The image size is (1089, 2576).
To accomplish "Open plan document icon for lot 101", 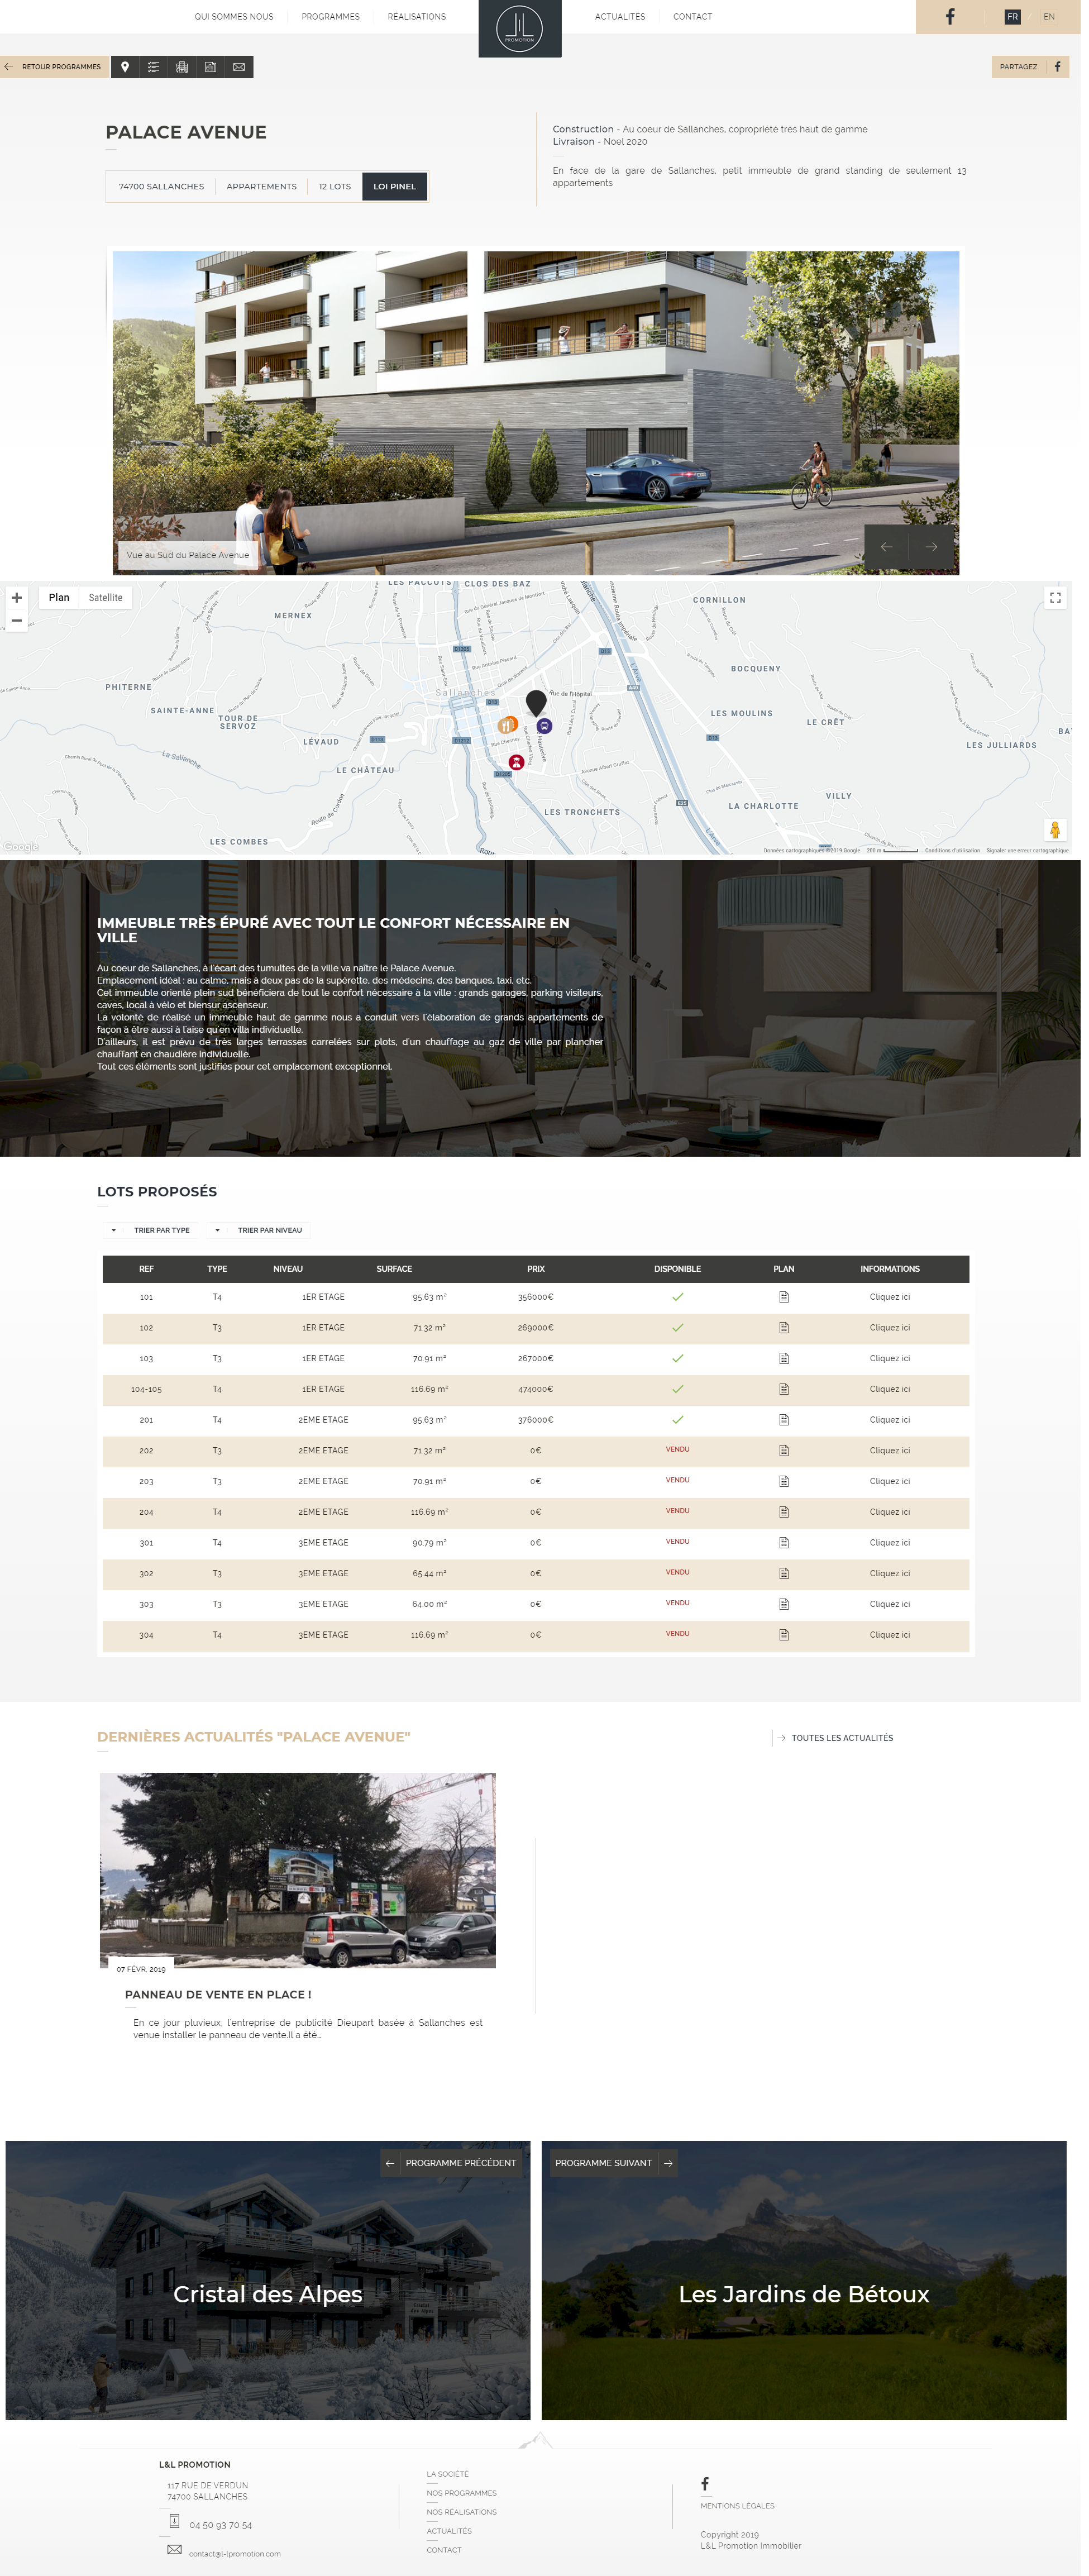I will click(784, 1297).
